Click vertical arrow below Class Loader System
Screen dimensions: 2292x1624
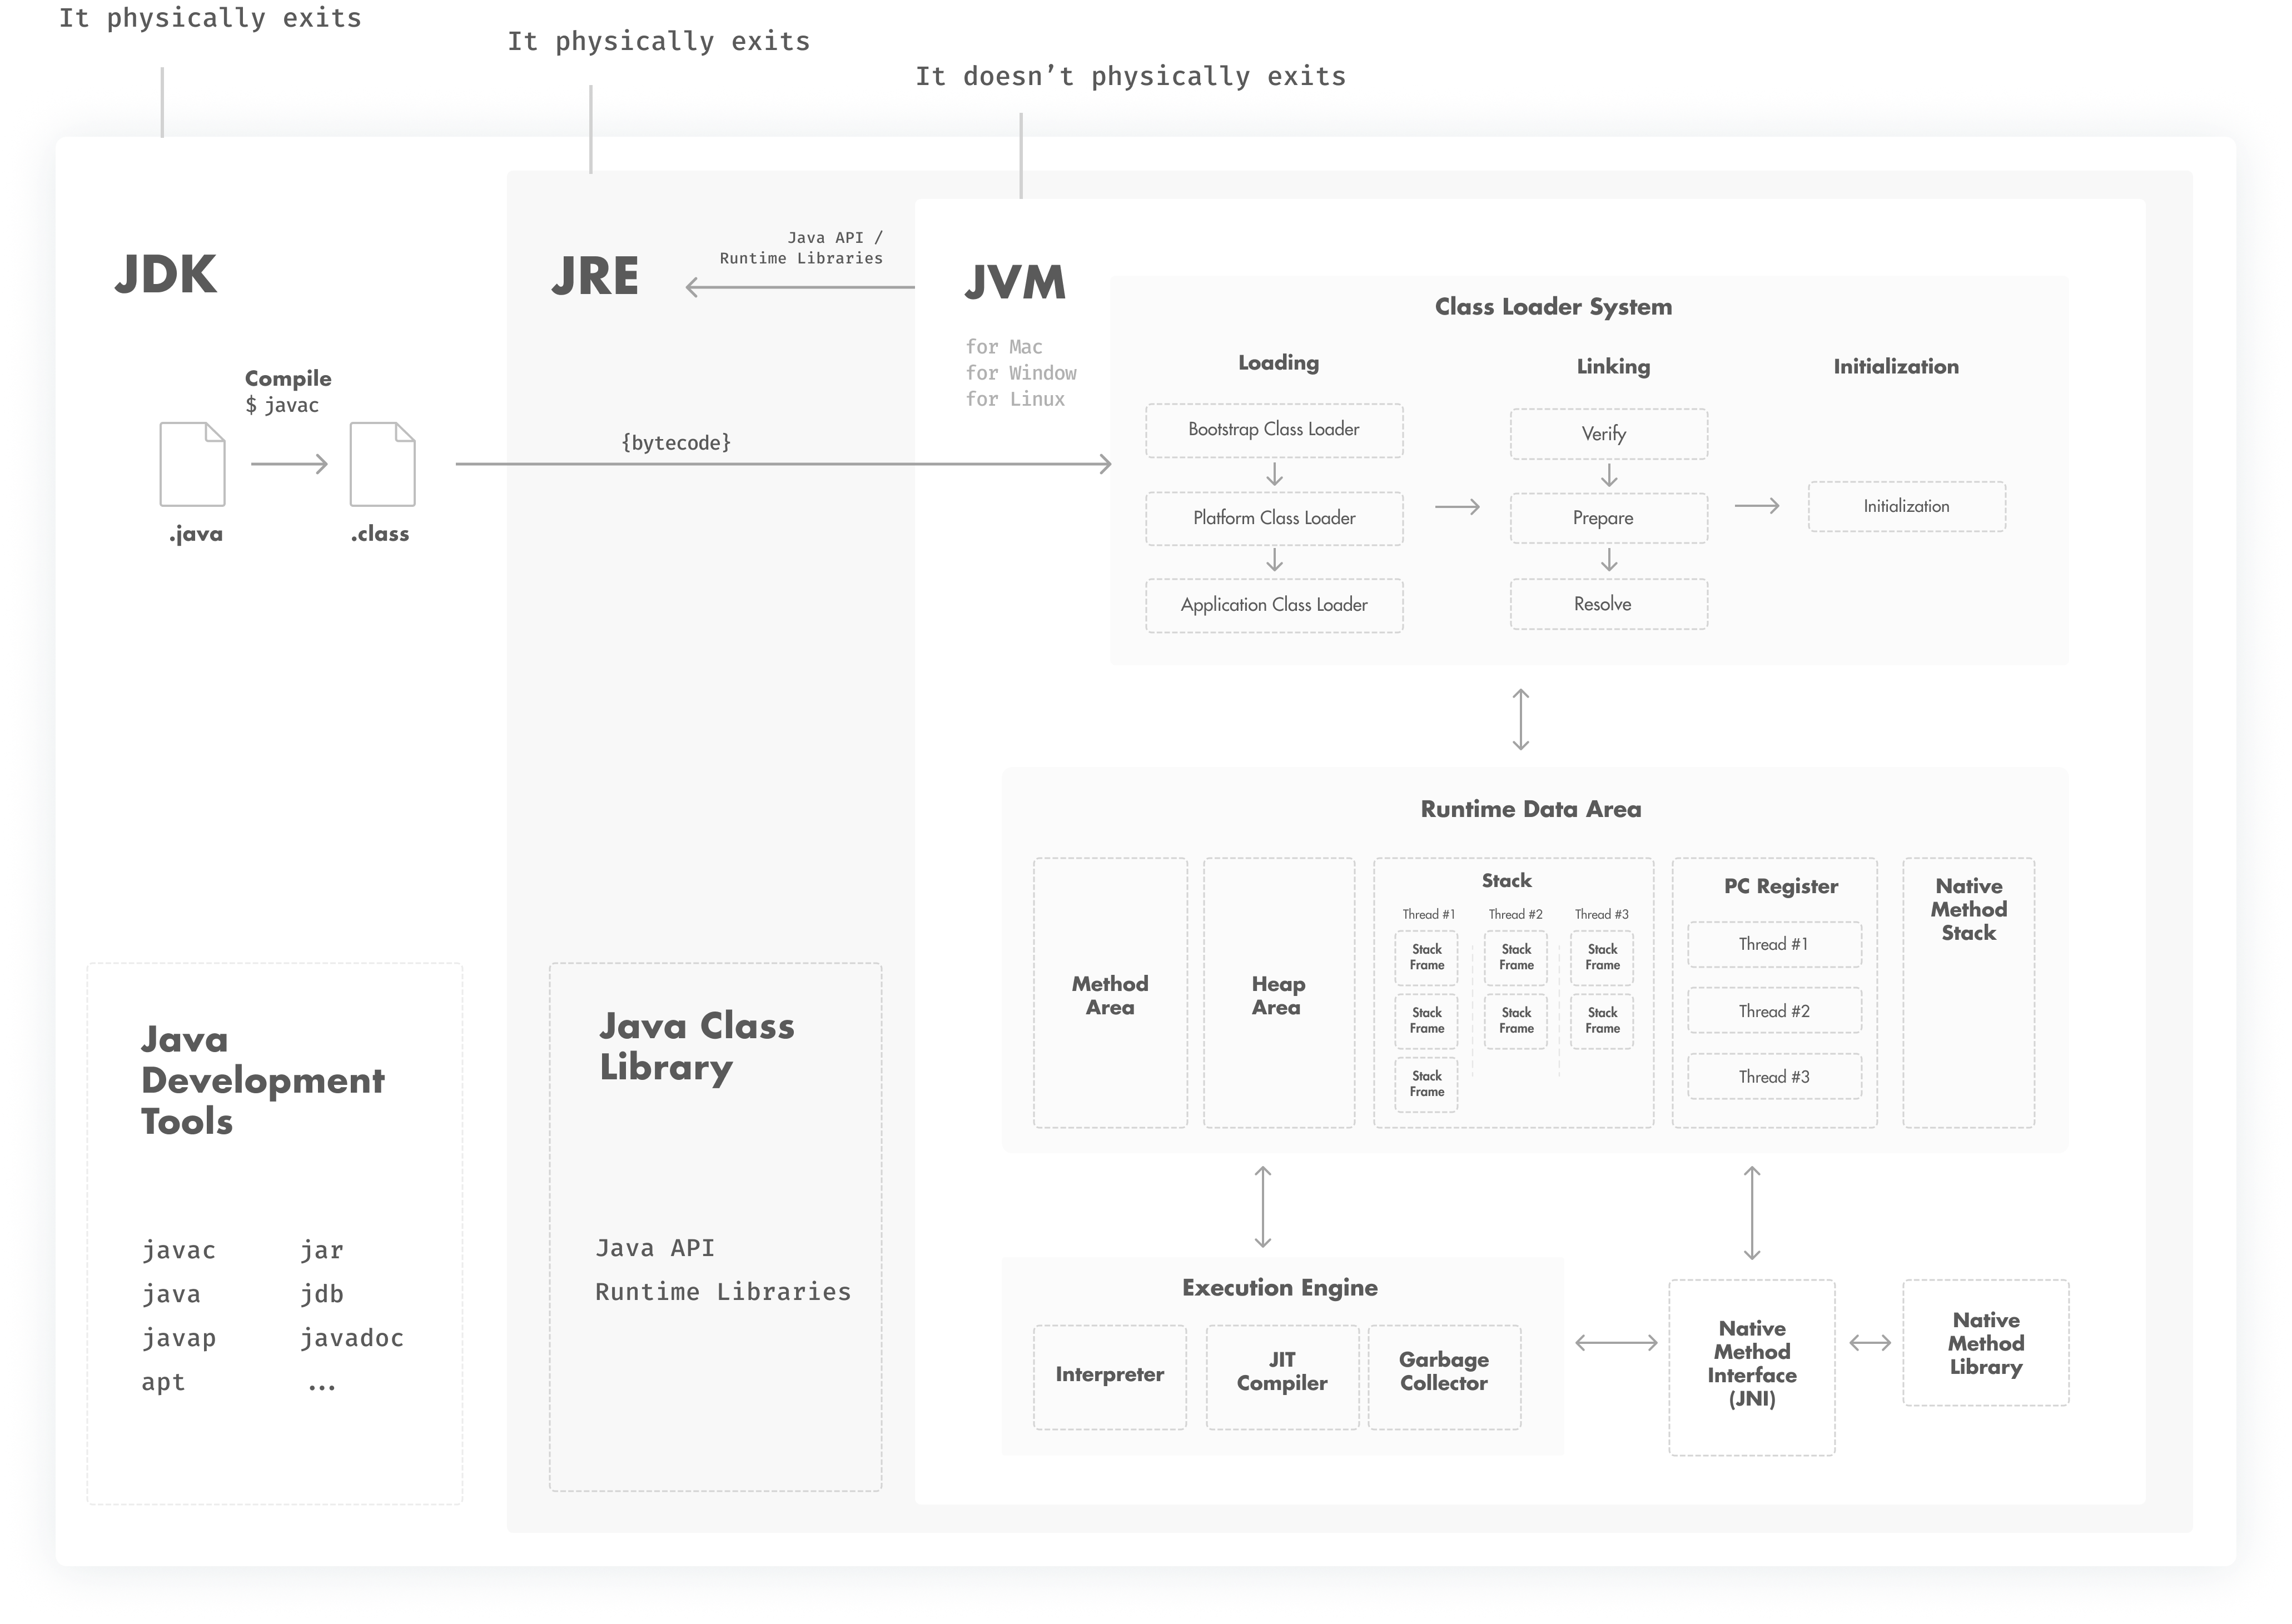tap(1520, 719)
